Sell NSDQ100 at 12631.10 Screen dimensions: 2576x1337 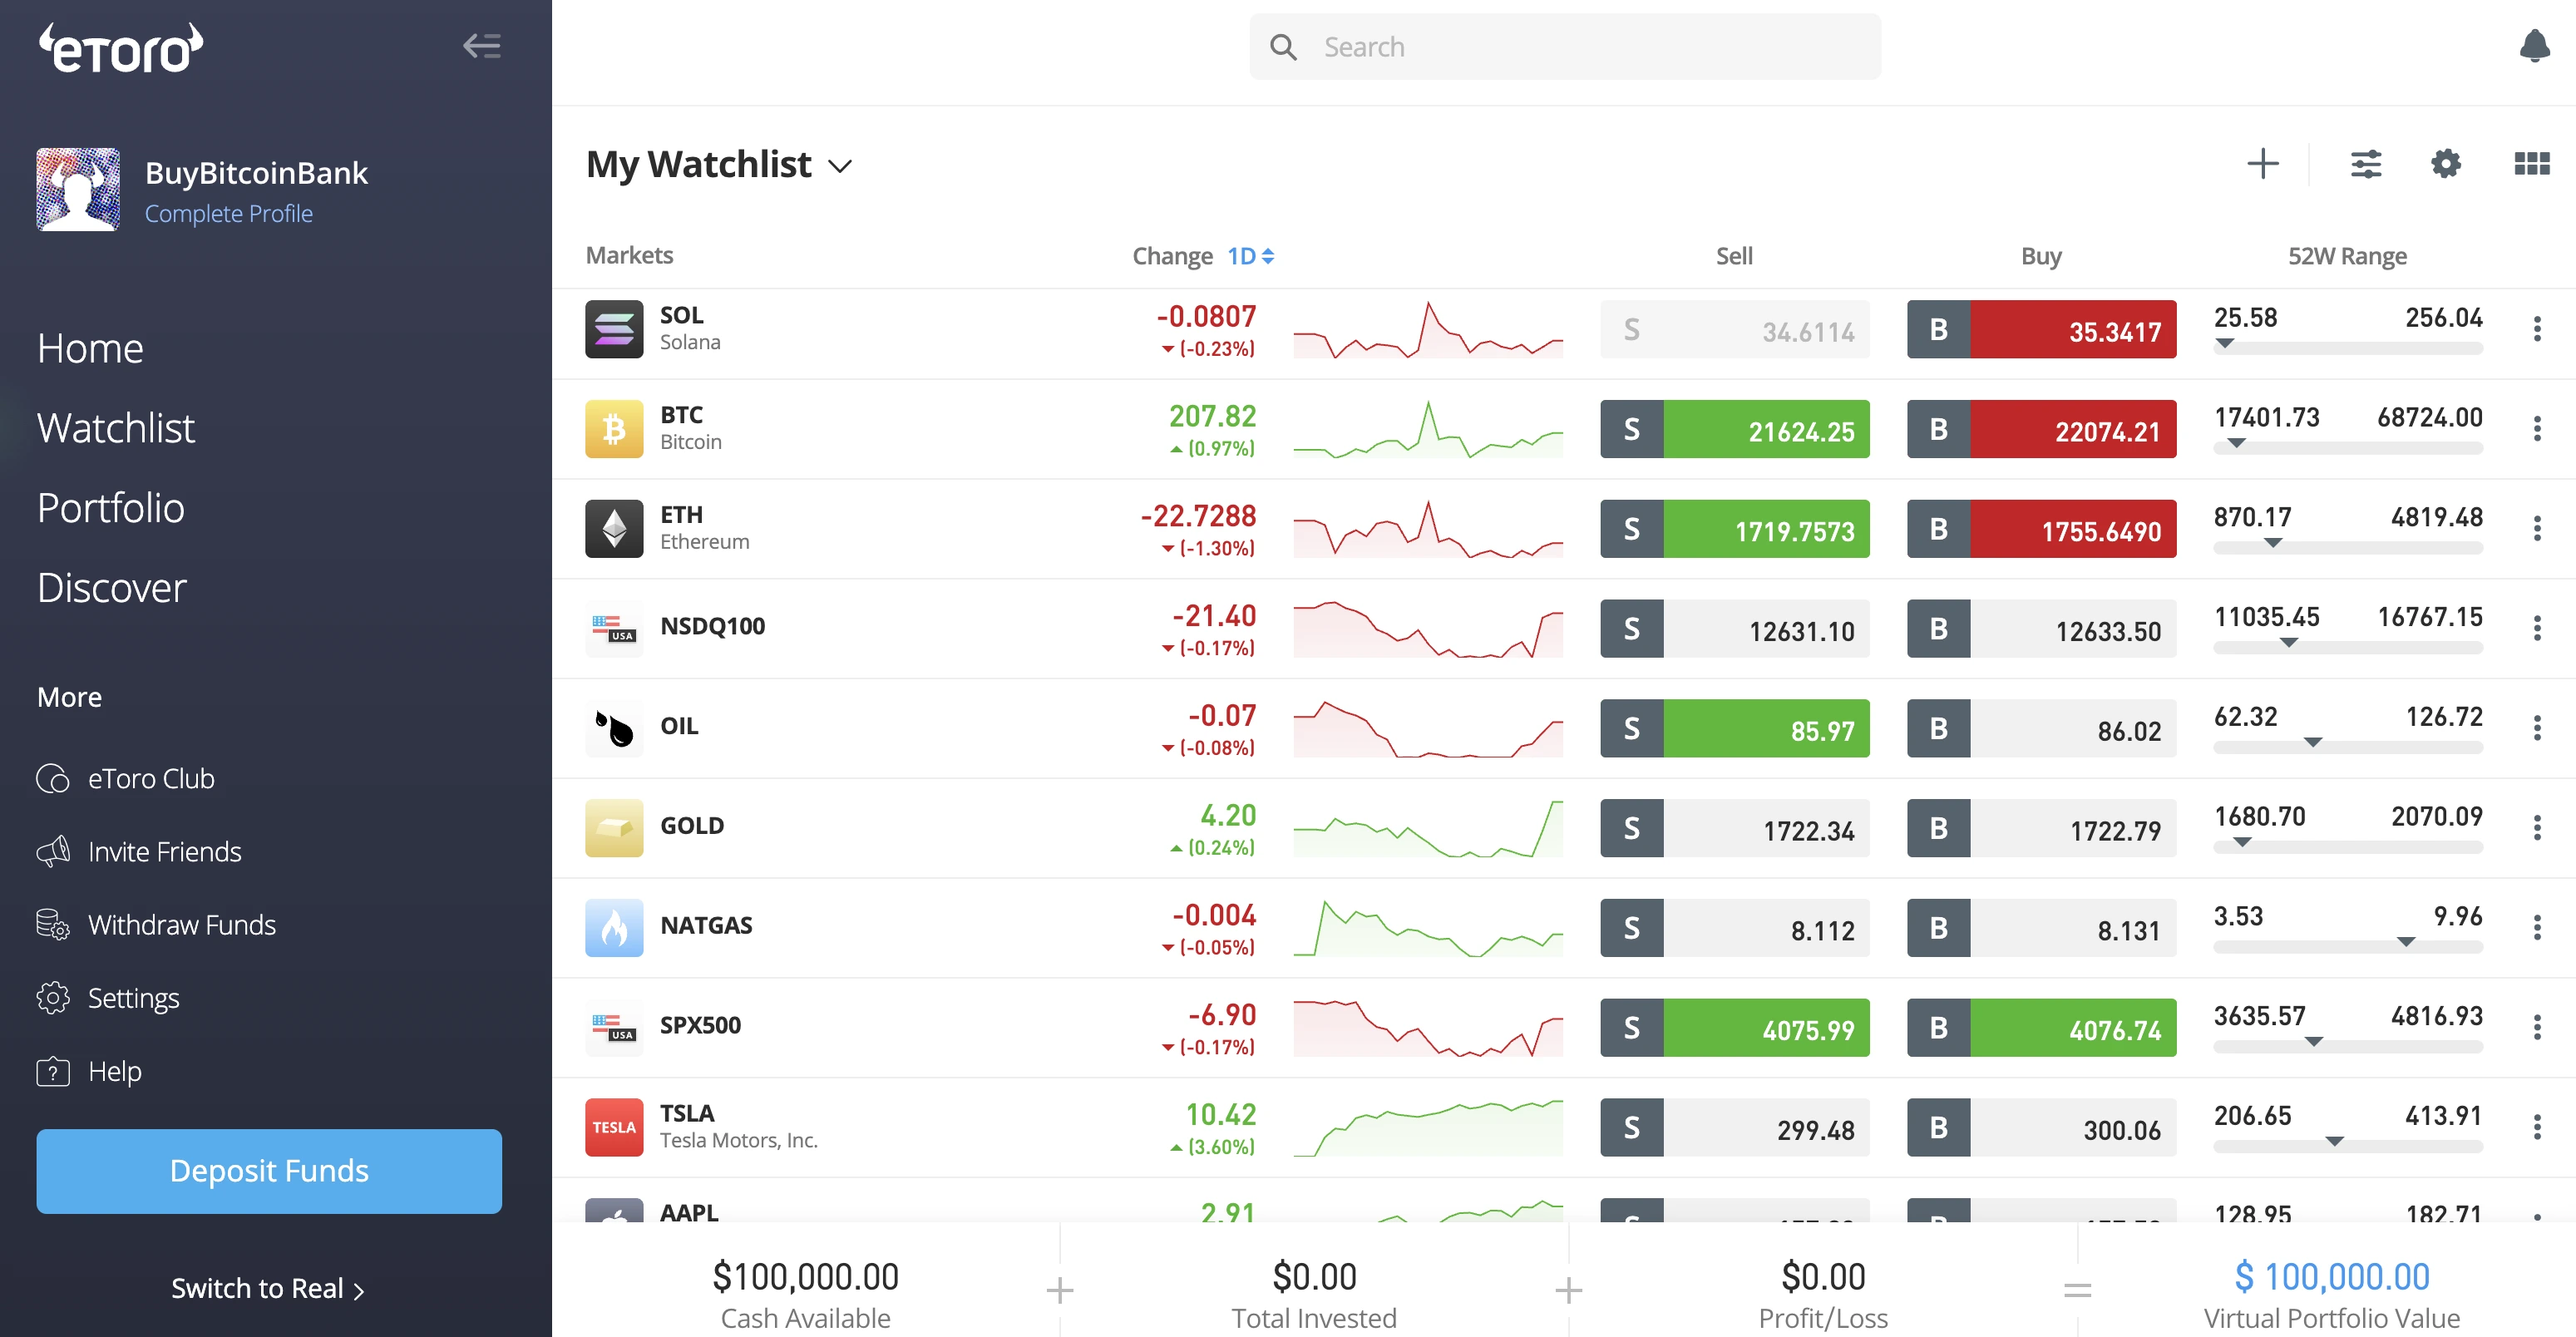(1735, 628)
